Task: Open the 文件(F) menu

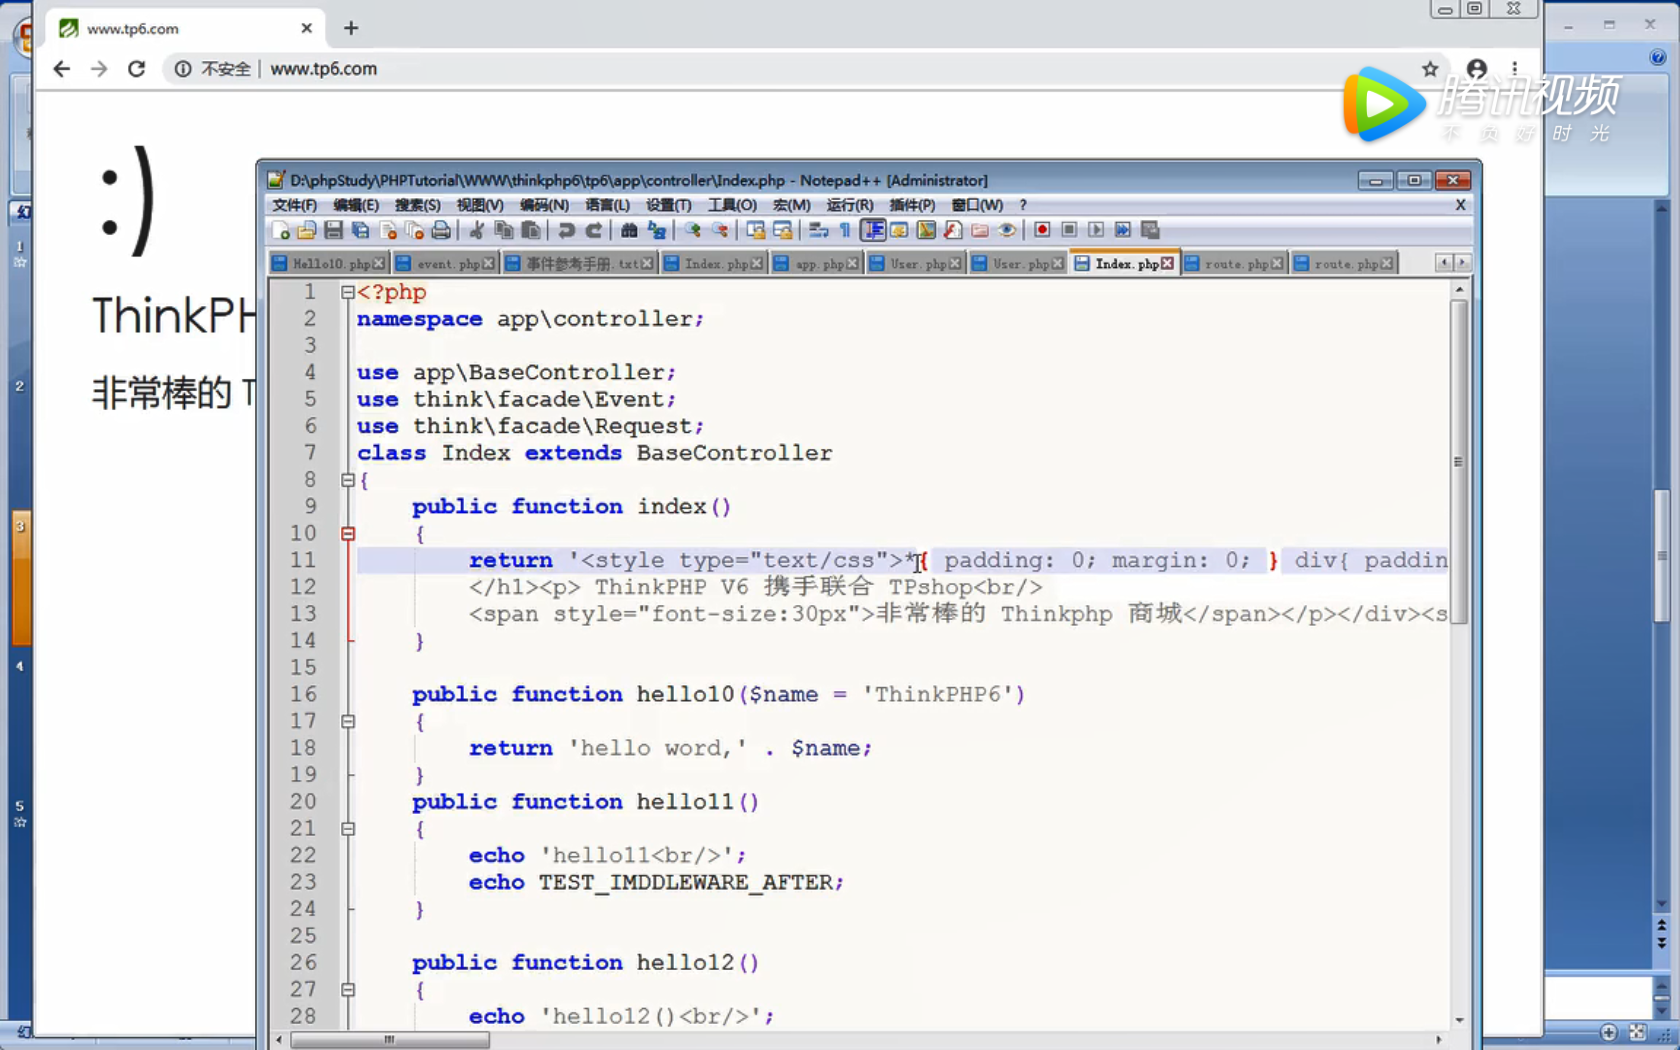Action: pyautogui.click(x=295, y=205)
